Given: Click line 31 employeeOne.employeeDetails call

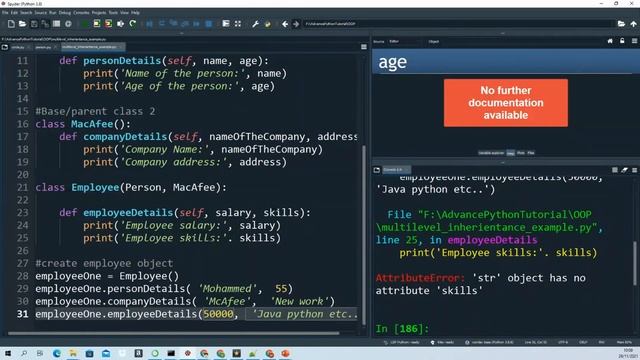Looking at the screenshot, I should tap(196, 314).
